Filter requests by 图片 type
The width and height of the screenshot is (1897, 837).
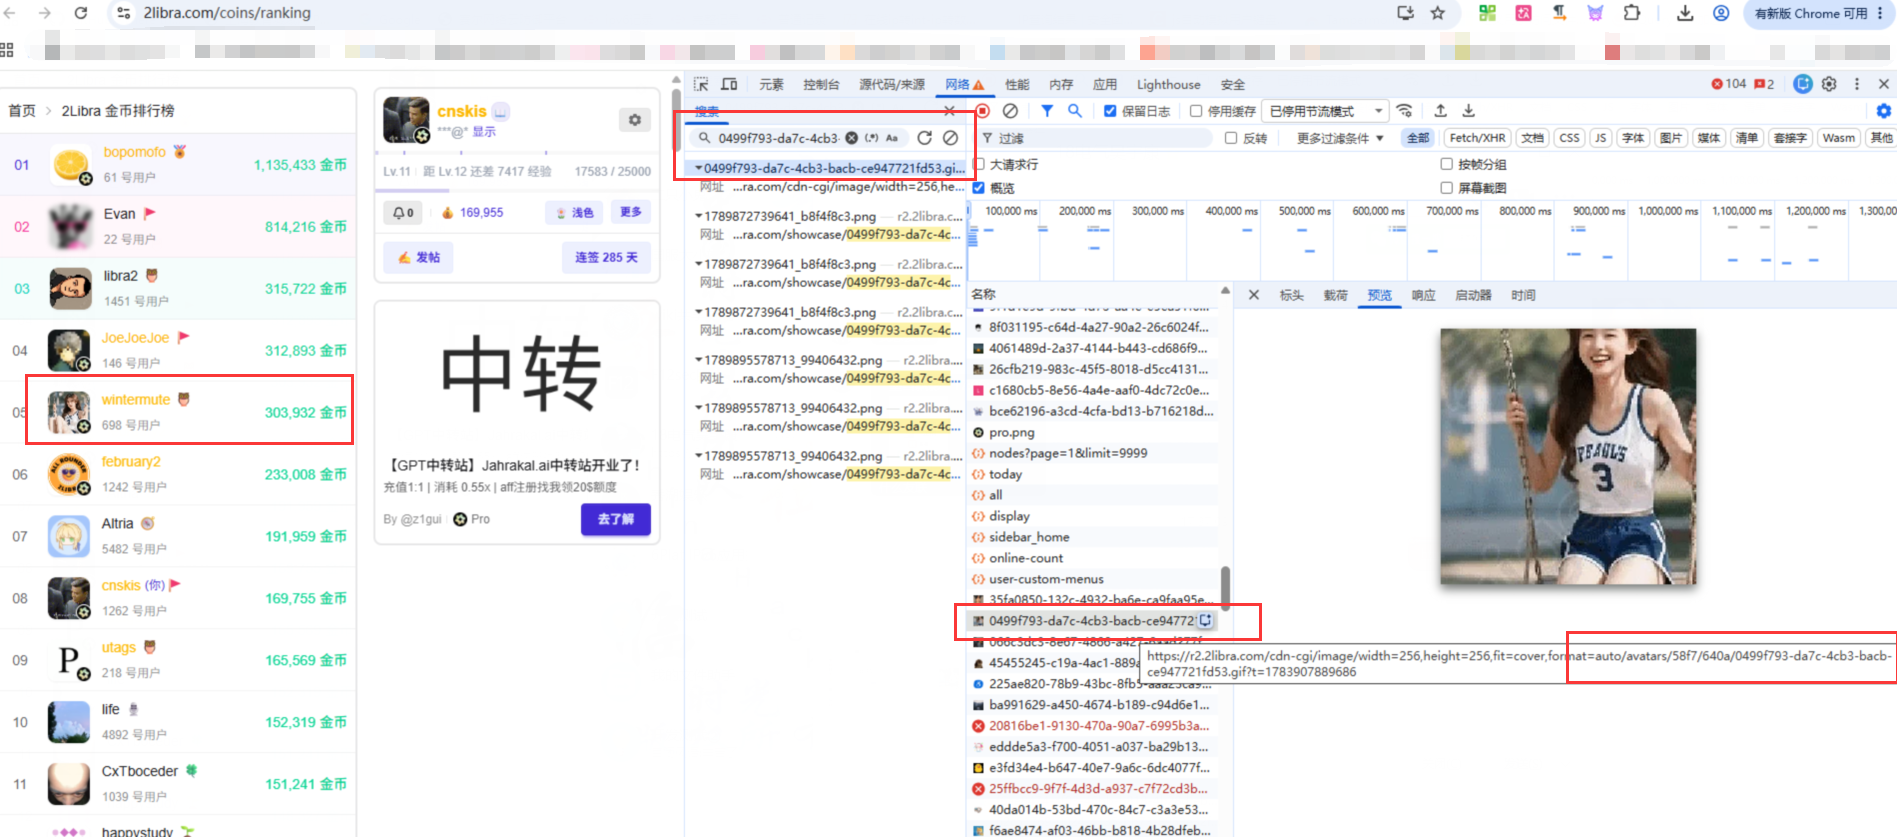coord(1670,138)
